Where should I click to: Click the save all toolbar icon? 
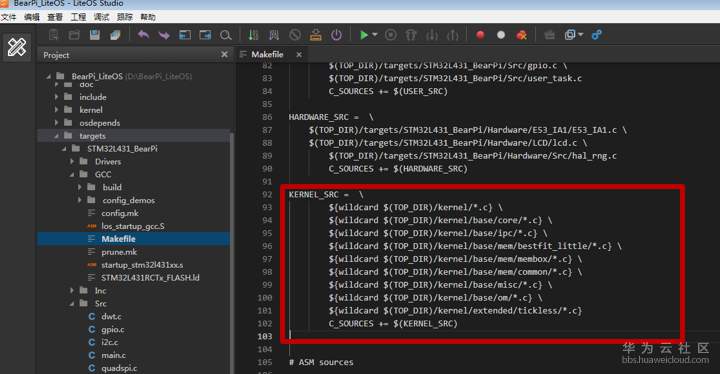(x=115, y=35)
